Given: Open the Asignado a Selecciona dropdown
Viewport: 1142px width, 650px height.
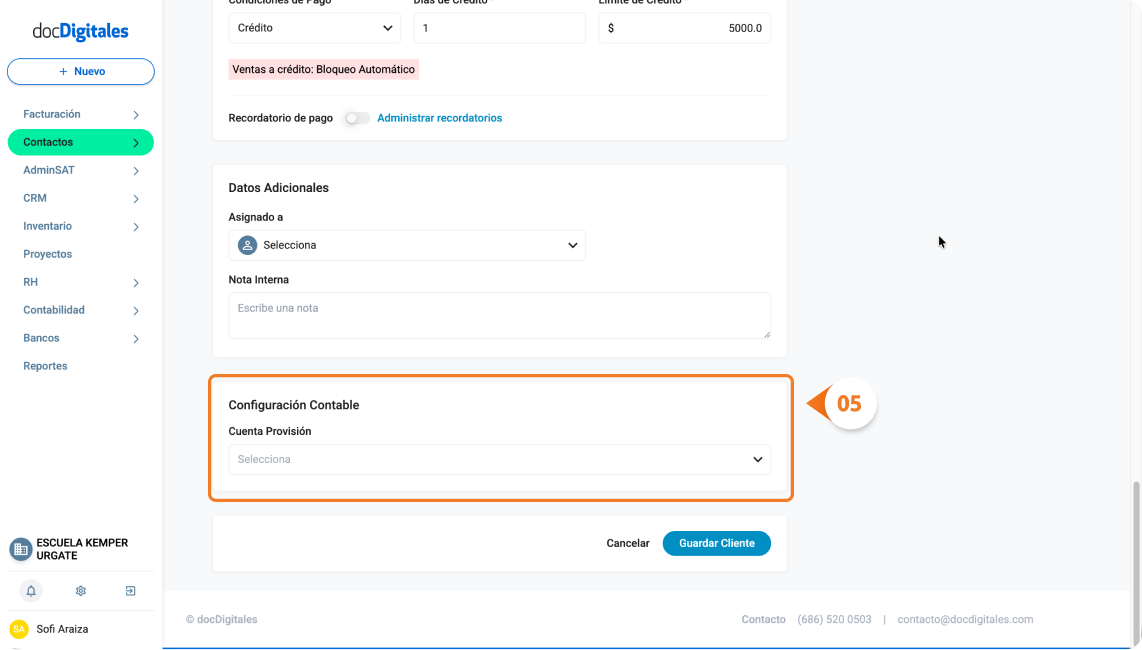Looking at the screenshot, I should click(407, 246).
